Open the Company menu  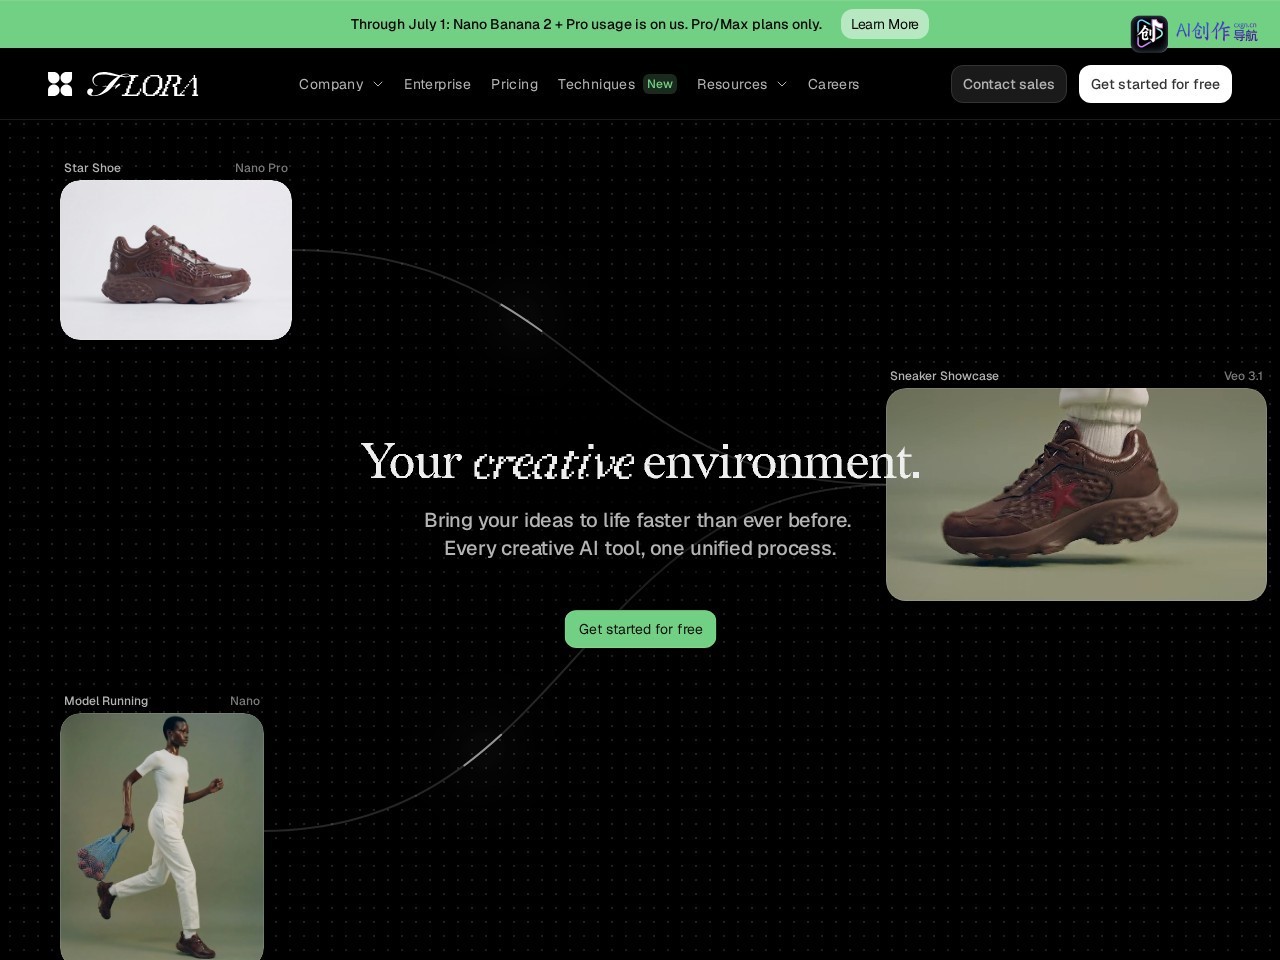[331, 84]
